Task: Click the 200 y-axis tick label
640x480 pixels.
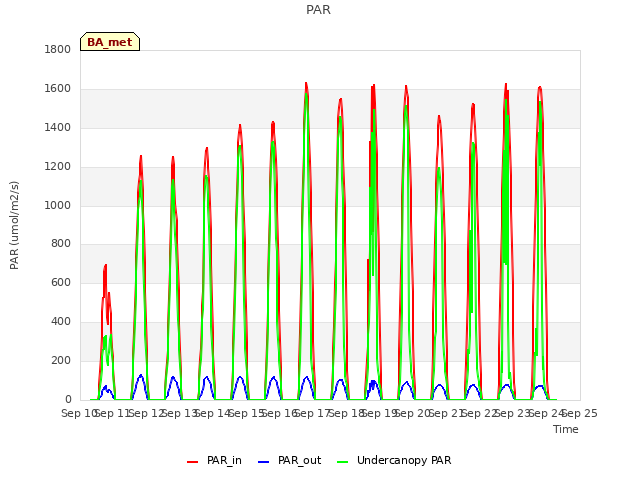Action: tap(61, 360)
